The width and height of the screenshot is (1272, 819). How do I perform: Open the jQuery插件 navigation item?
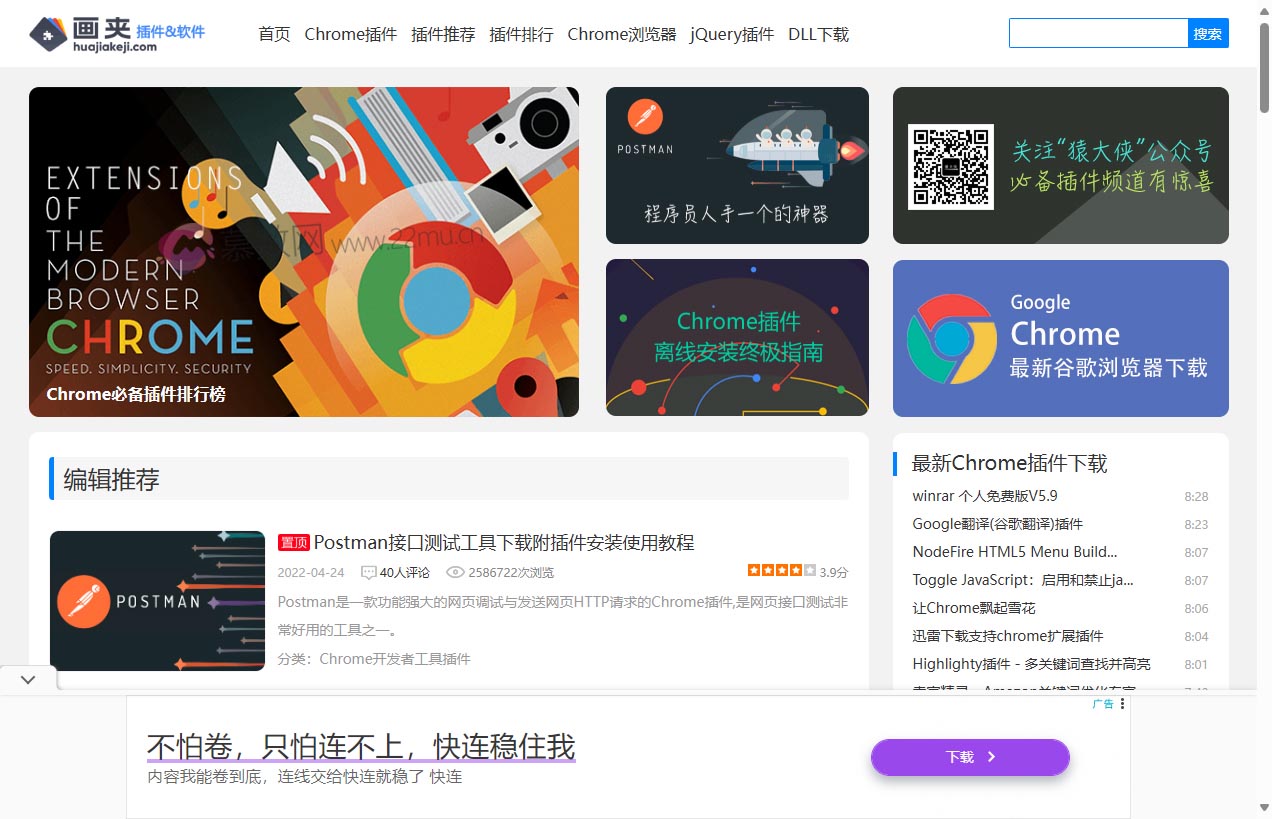pos(730,33)
